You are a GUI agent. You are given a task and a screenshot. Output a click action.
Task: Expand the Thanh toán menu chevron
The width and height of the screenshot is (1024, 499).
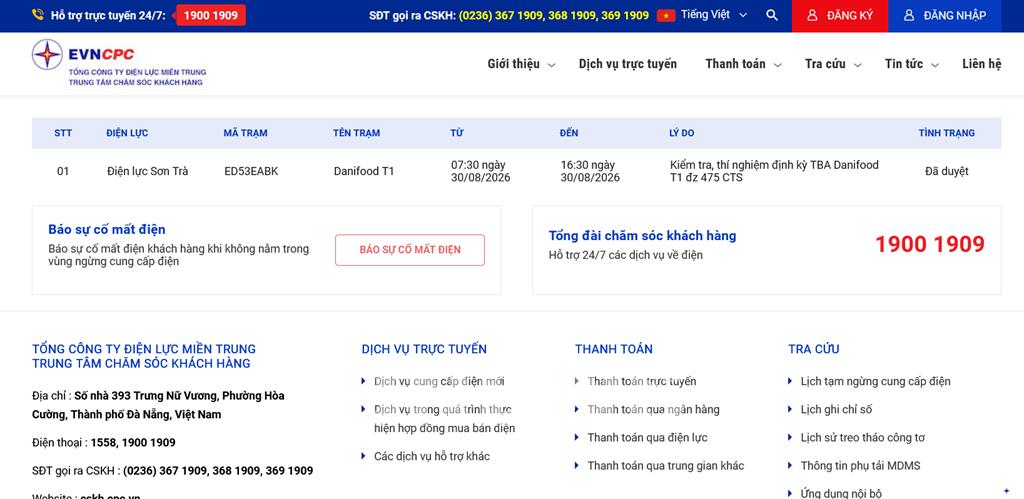[777, 65]
